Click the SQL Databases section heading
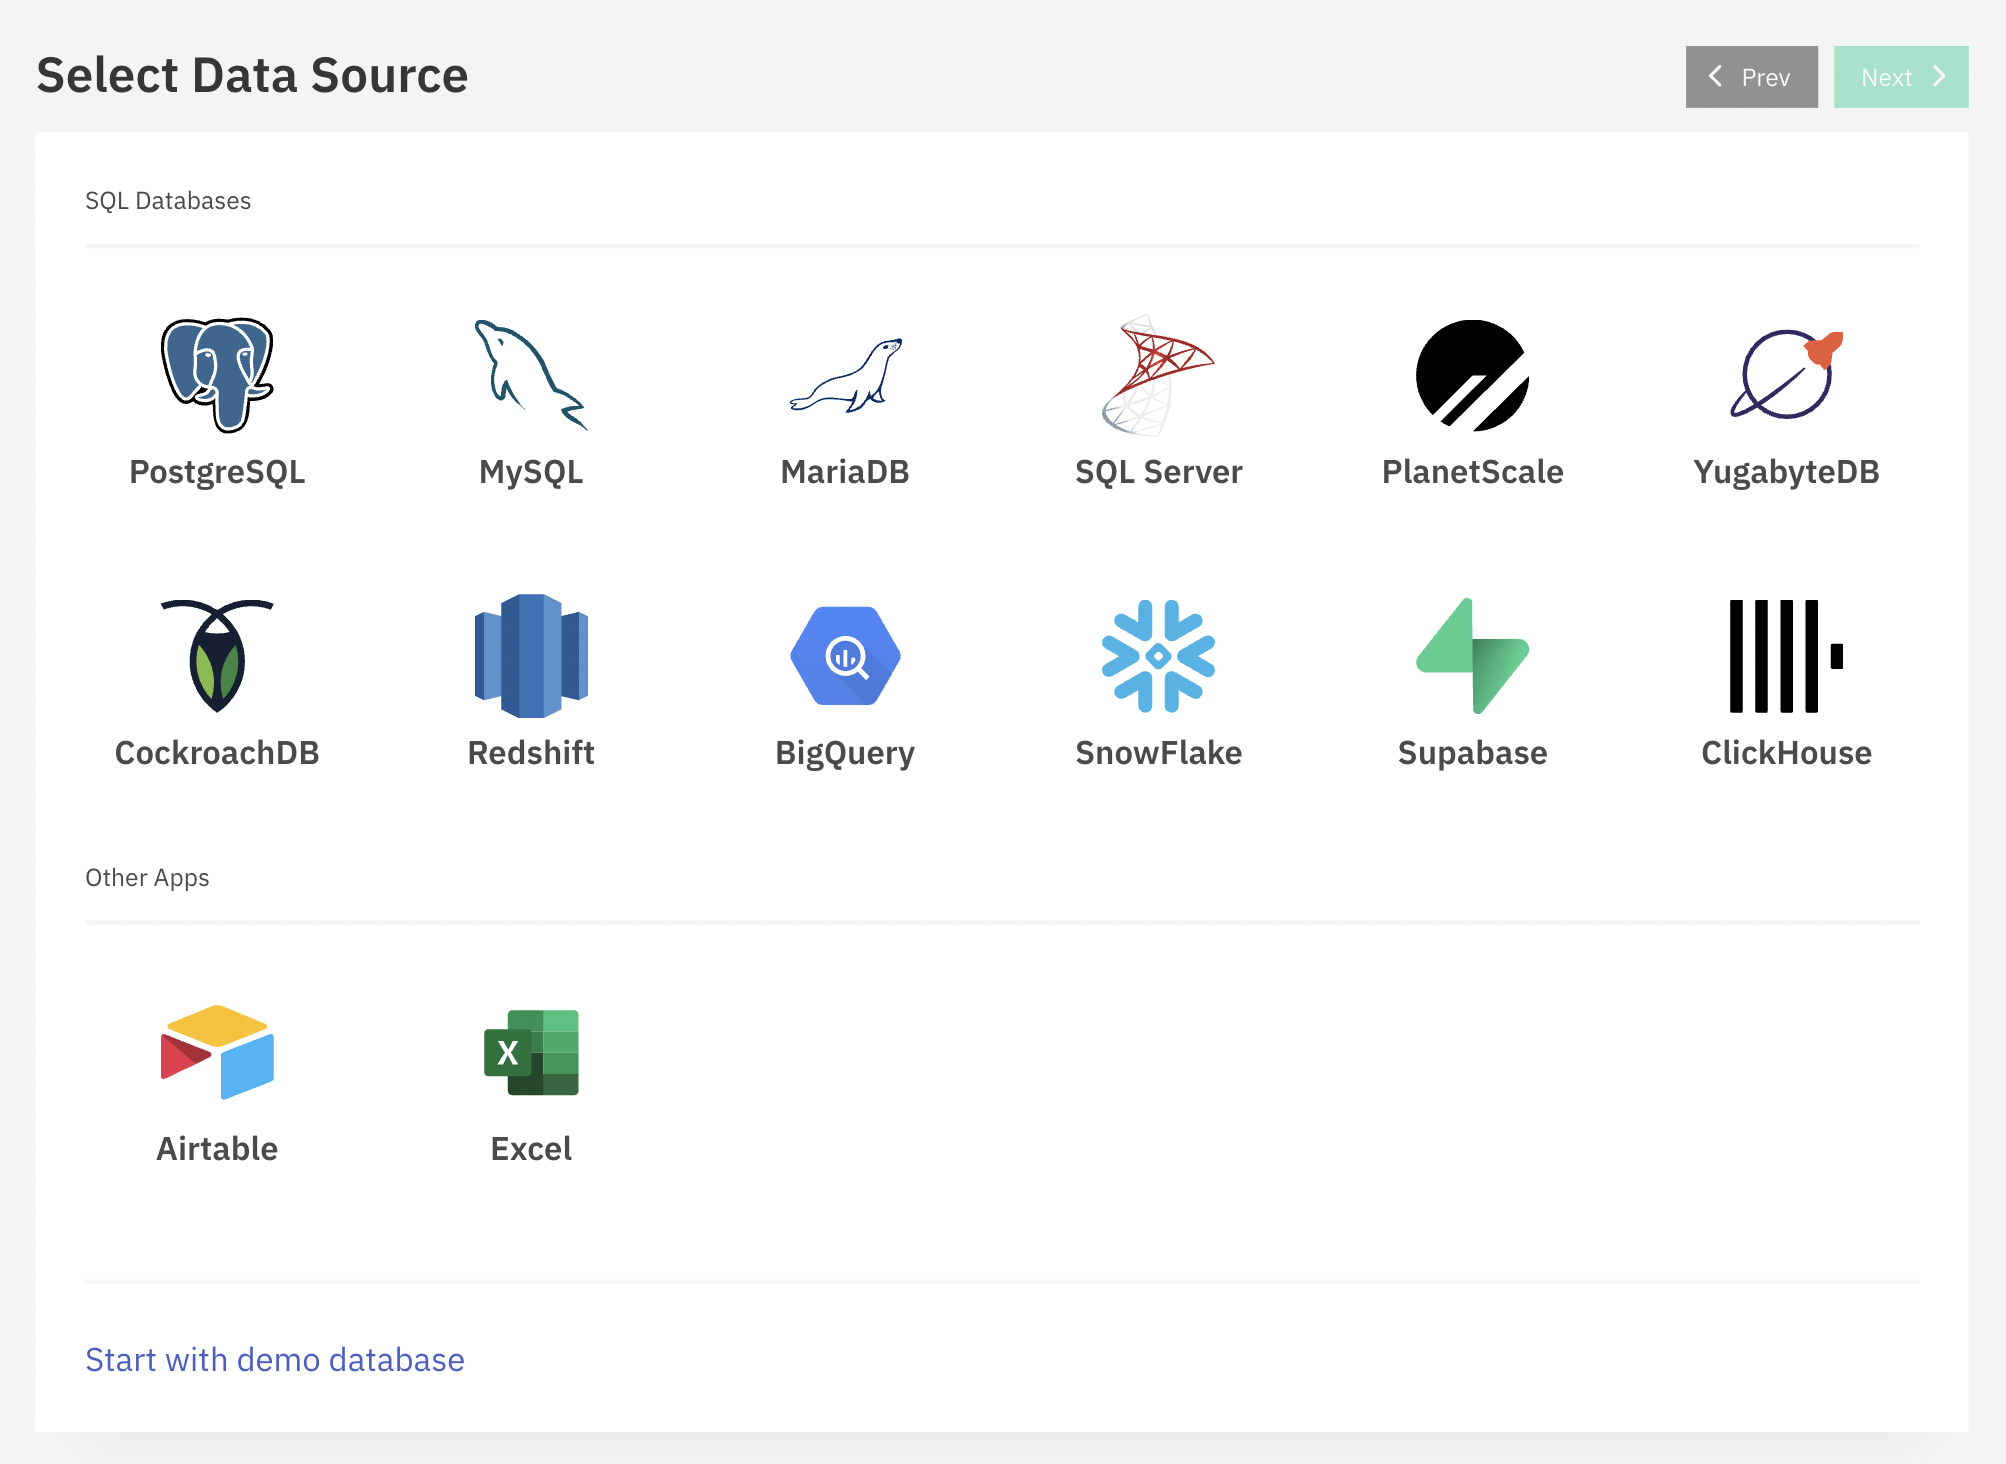 168,201
